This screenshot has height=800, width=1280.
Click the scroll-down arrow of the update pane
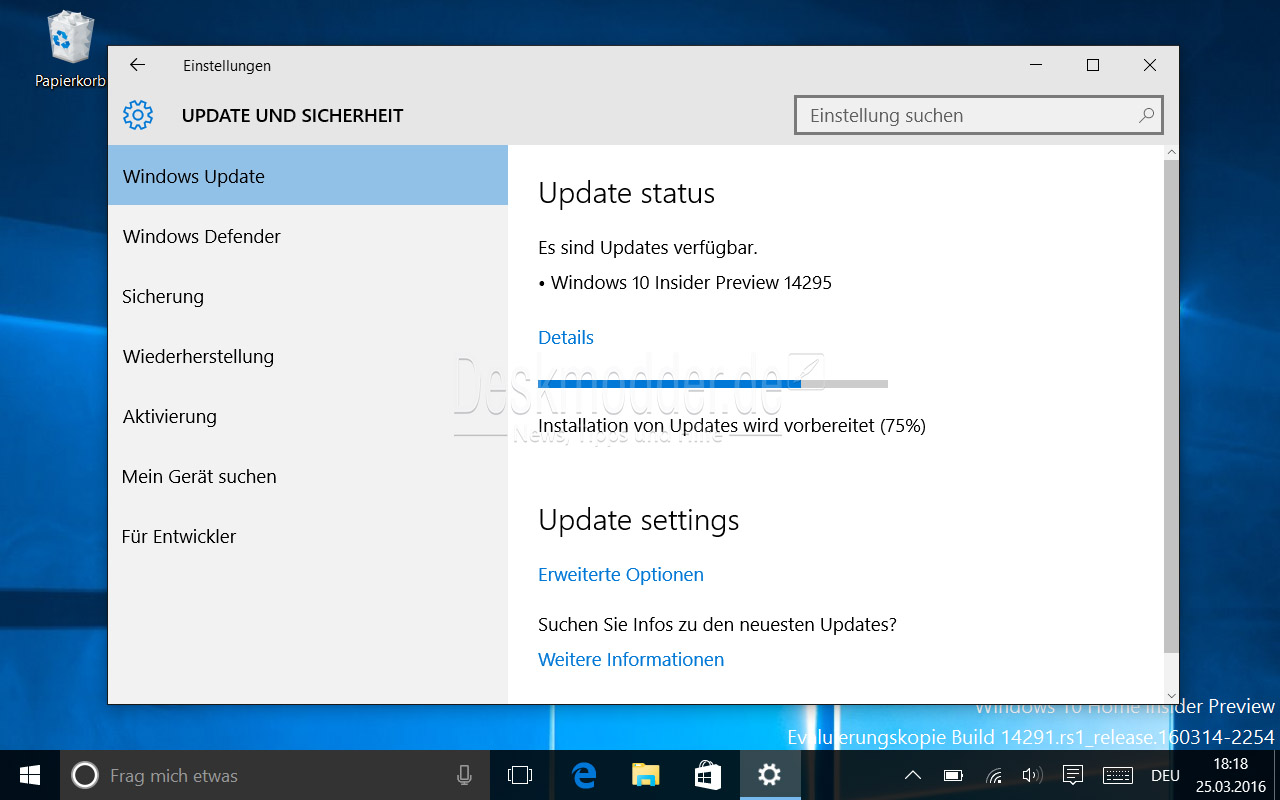pyautogui.click(x=1171, y=695)
